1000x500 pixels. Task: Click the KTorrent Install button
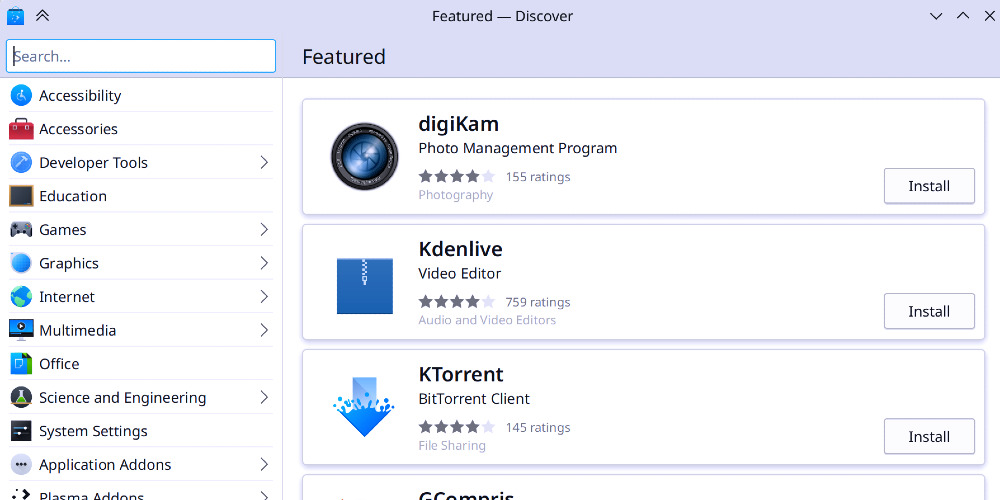pyautogui.click(x=928, y=436)
